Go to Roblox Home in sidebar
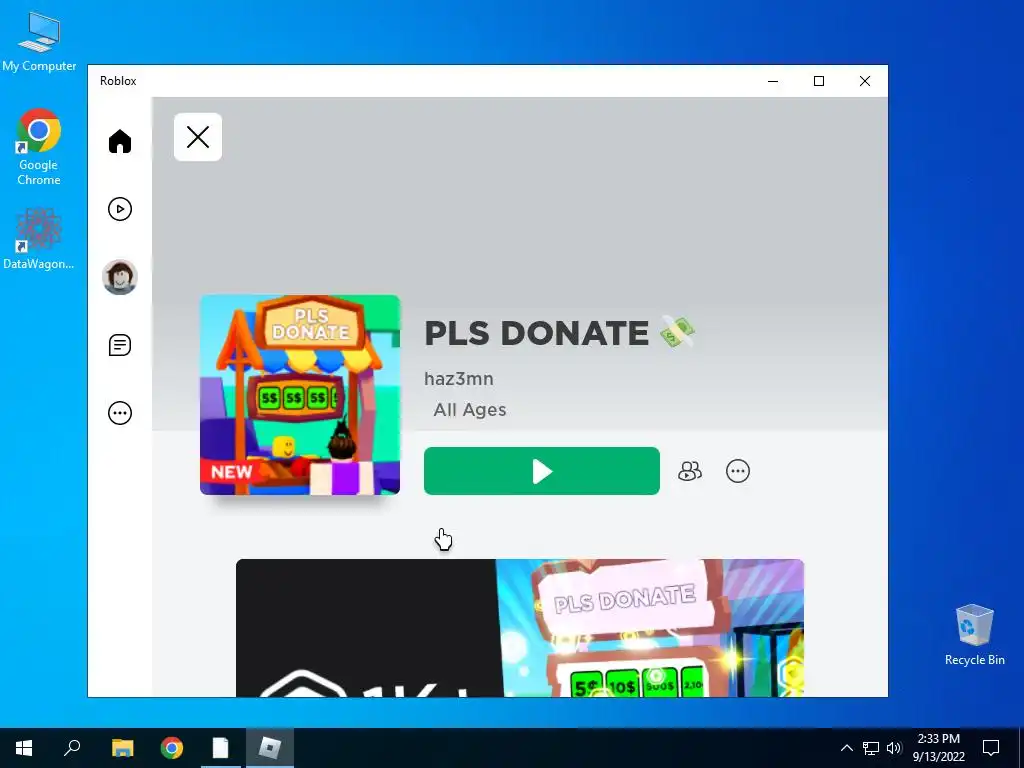The width and height of the screenshot is (1024, 768). point(120,141)
